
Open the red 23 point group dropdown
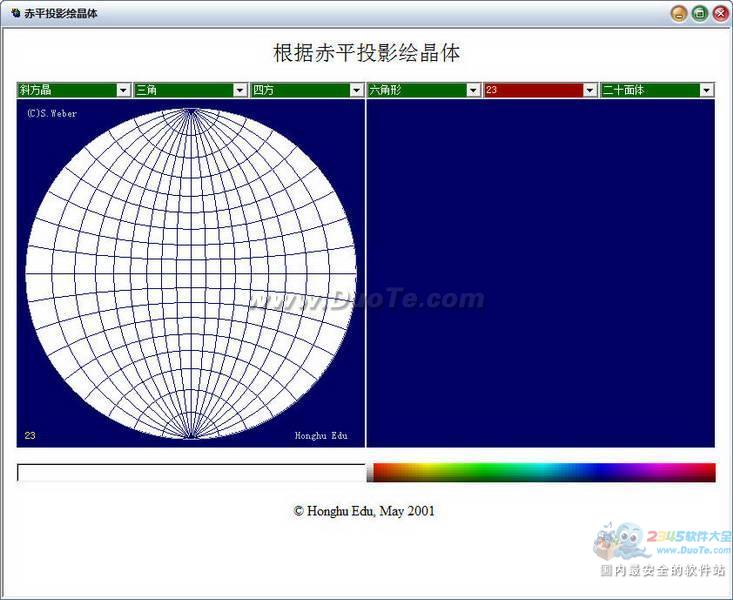tap(540, 90)
